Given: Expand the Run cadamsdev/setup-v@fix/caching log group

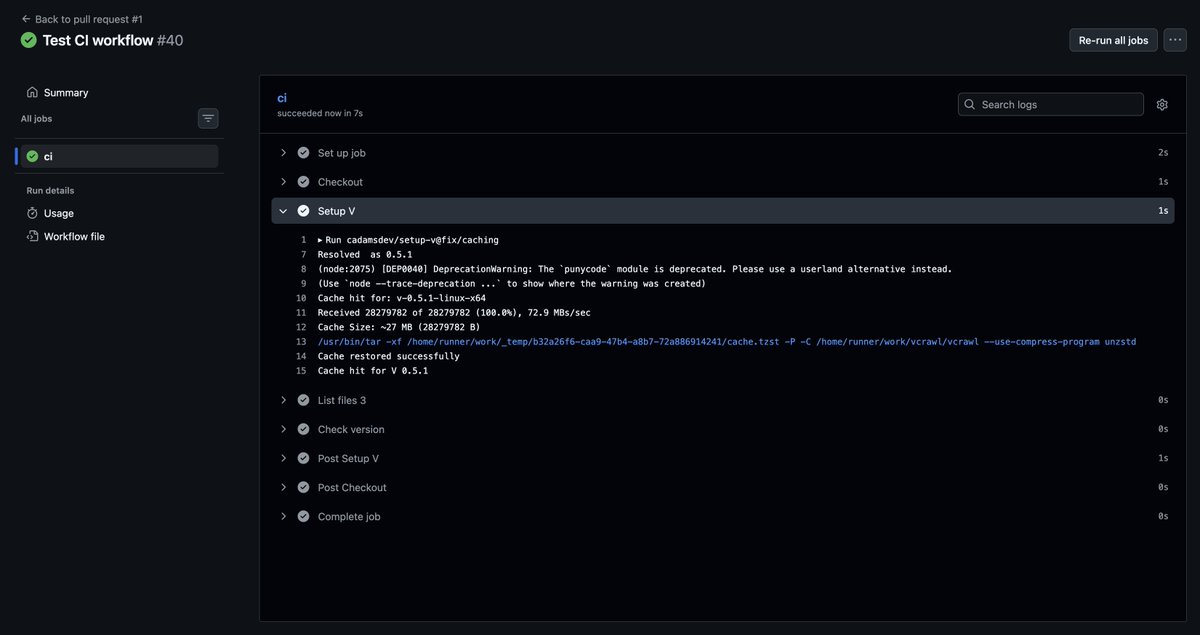Looking at the screenshot, I should pyautogui.click(x=408, y=240).
